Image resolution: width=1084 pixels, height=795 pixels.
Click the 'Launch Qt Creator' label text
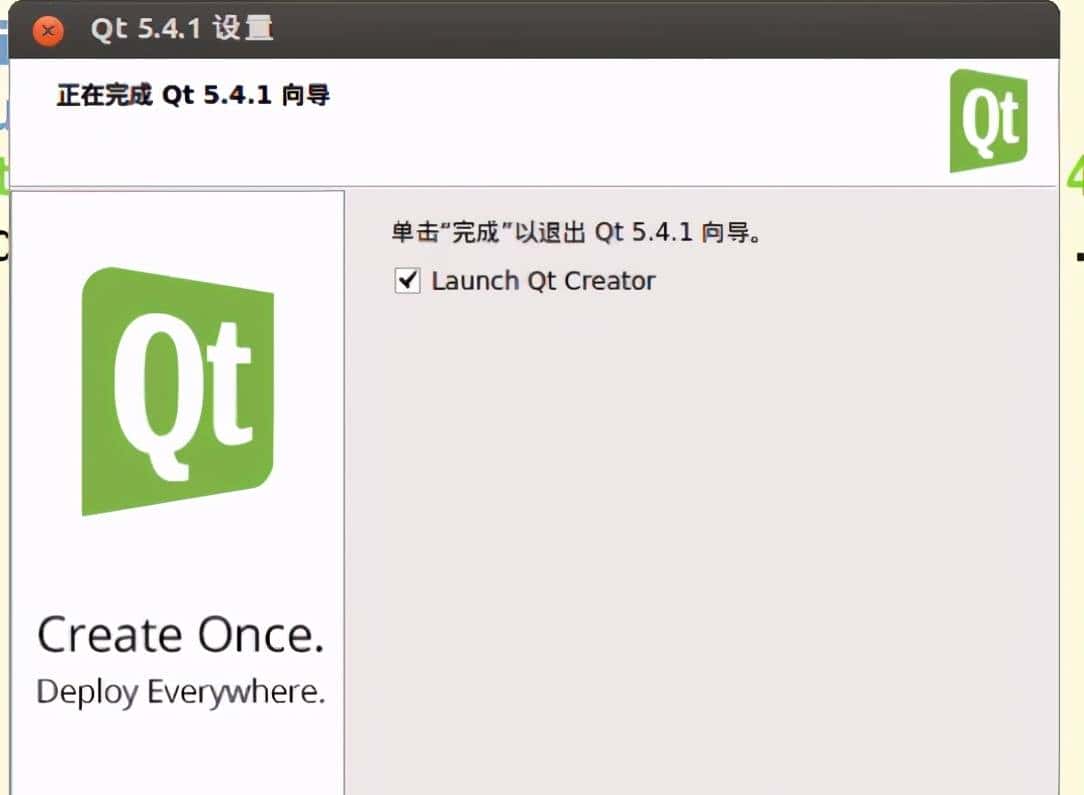tap(543, 281)
